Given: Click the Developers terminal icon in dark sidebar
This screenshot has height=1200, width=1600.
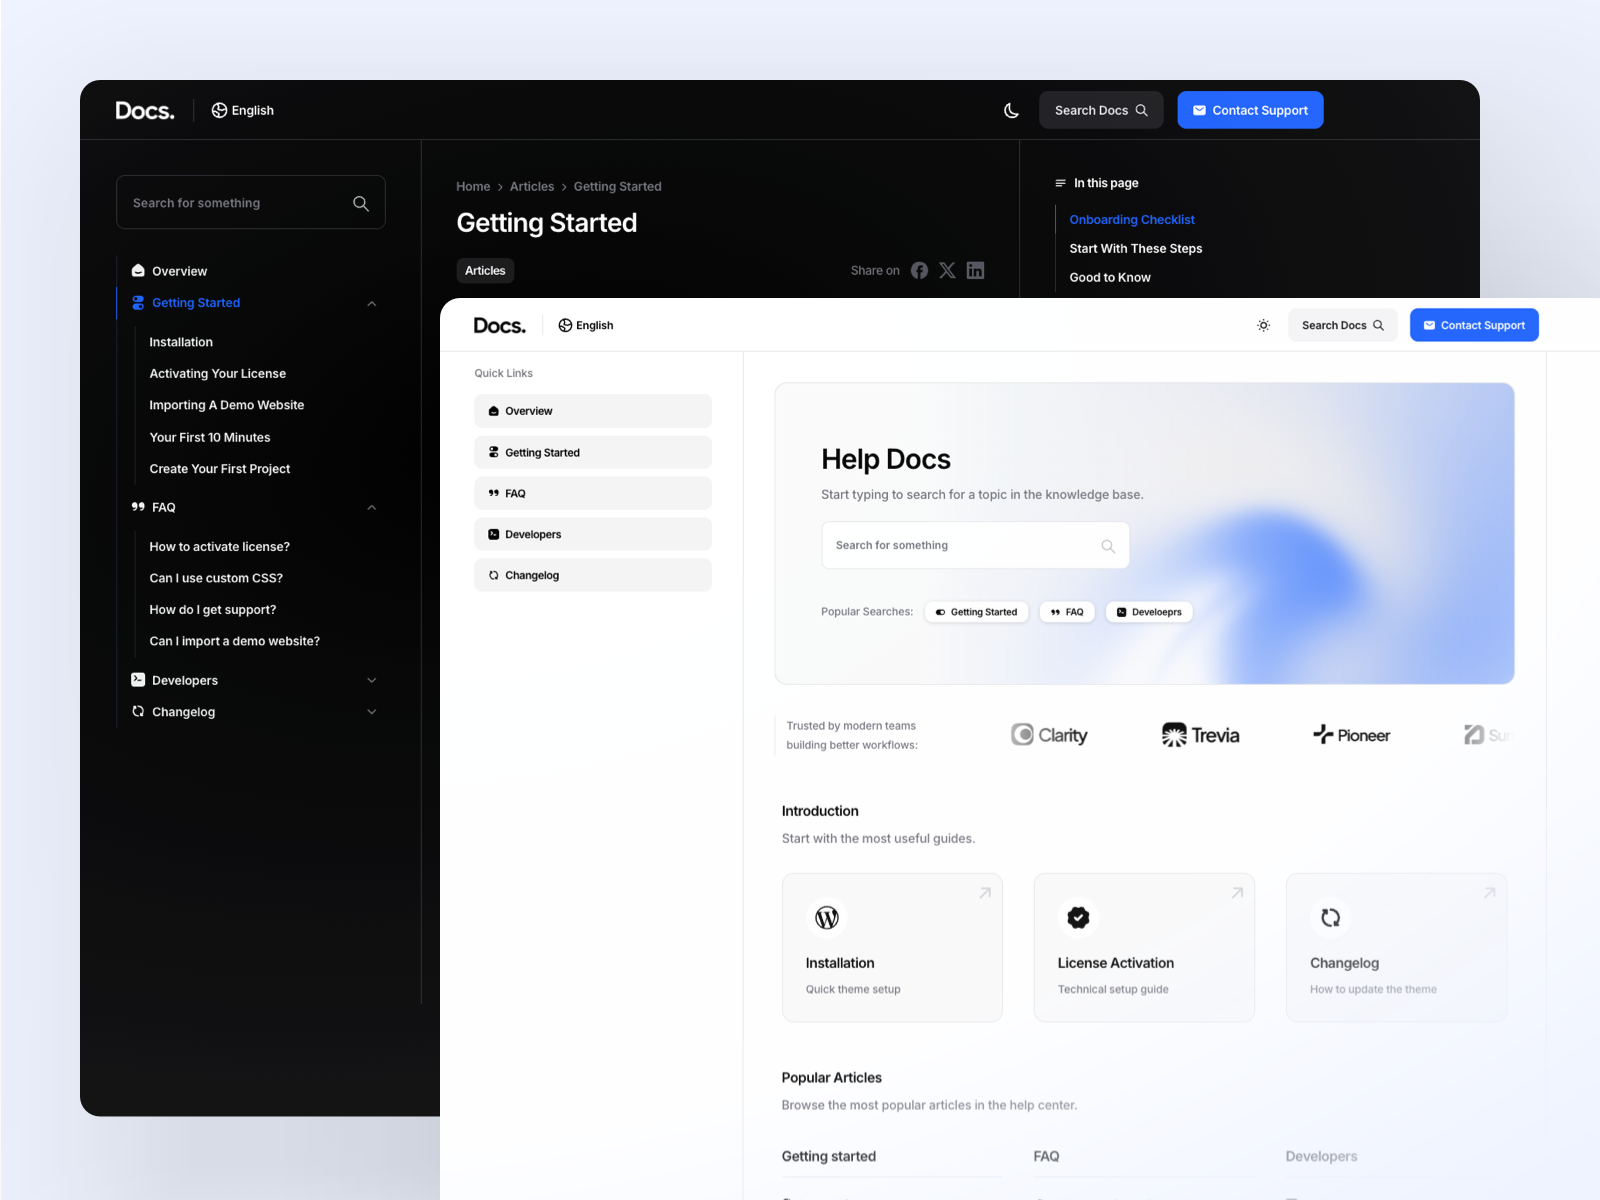Looking at the screenshot, I should (x=138, y=680).
